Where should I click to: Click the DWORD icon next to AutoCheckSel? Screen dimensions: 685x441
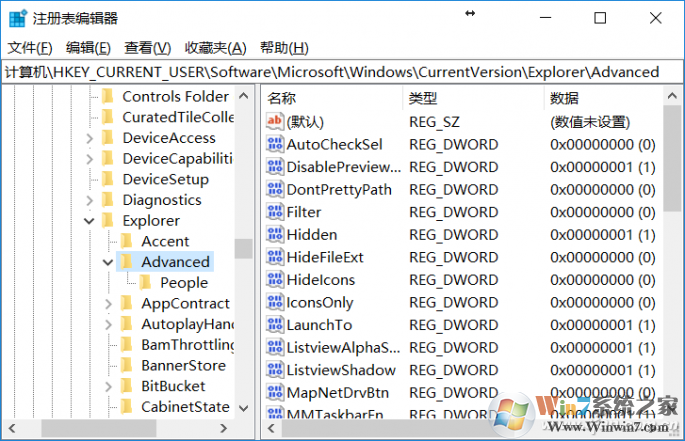pos(275,144)
